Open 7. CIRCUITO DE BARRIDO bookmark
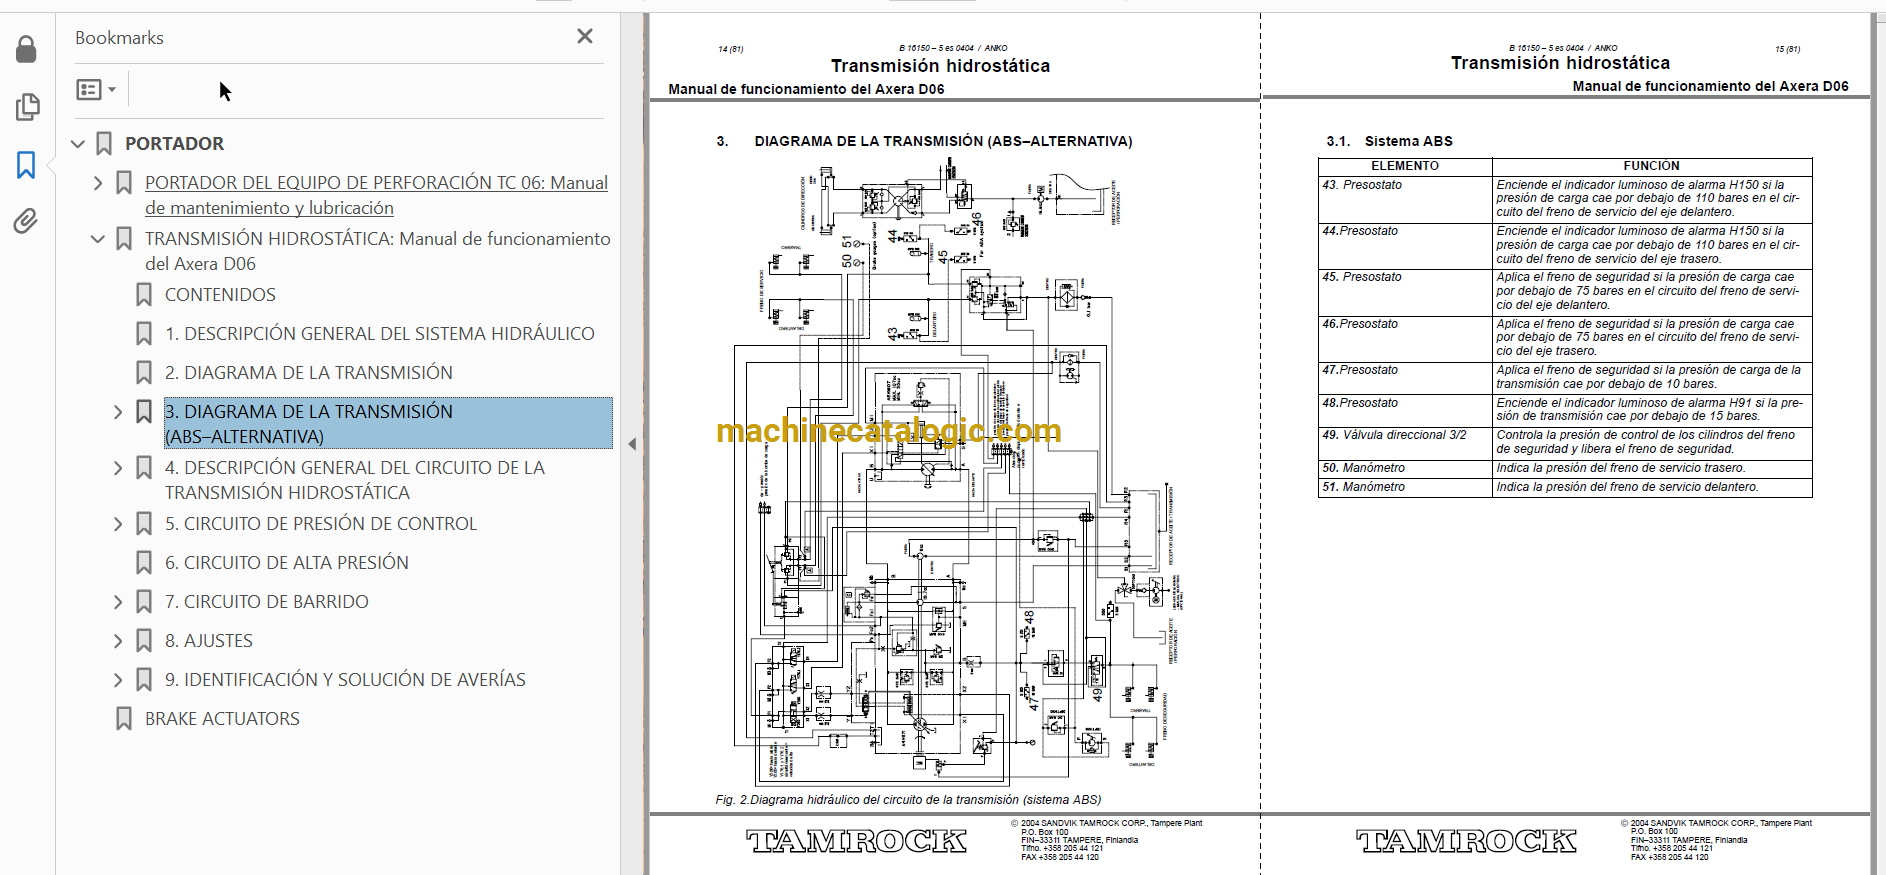The height and width of the screenshot is (875, 1886). click(267, 602)
